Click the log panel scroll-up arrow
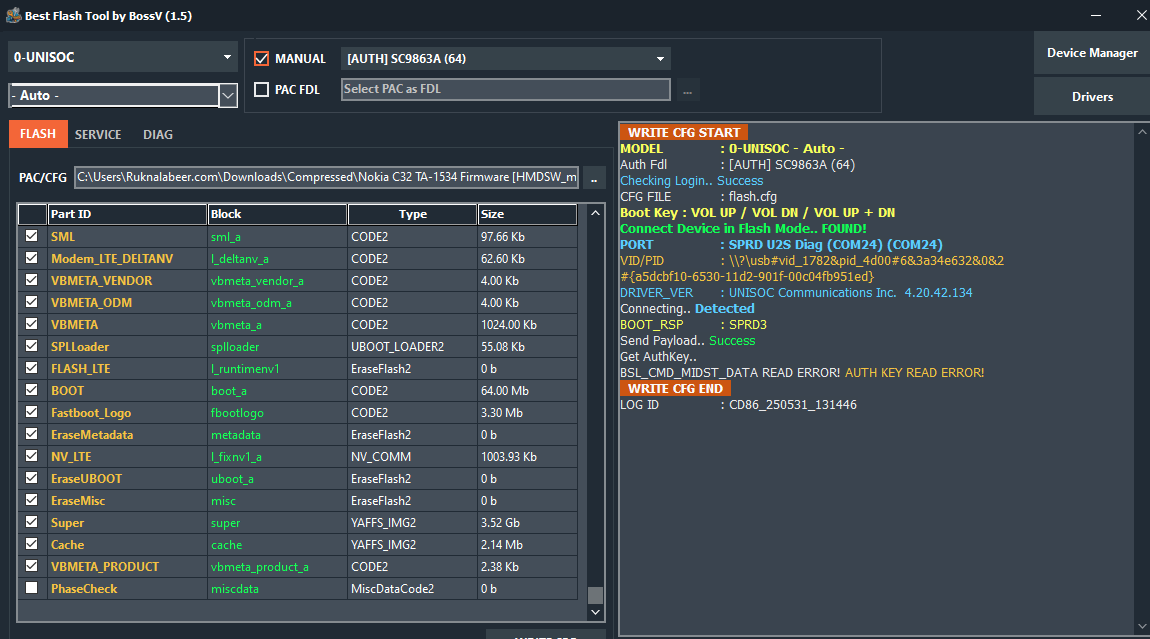The width and height of the screenshot is (1150, 639). (1142, 132)
